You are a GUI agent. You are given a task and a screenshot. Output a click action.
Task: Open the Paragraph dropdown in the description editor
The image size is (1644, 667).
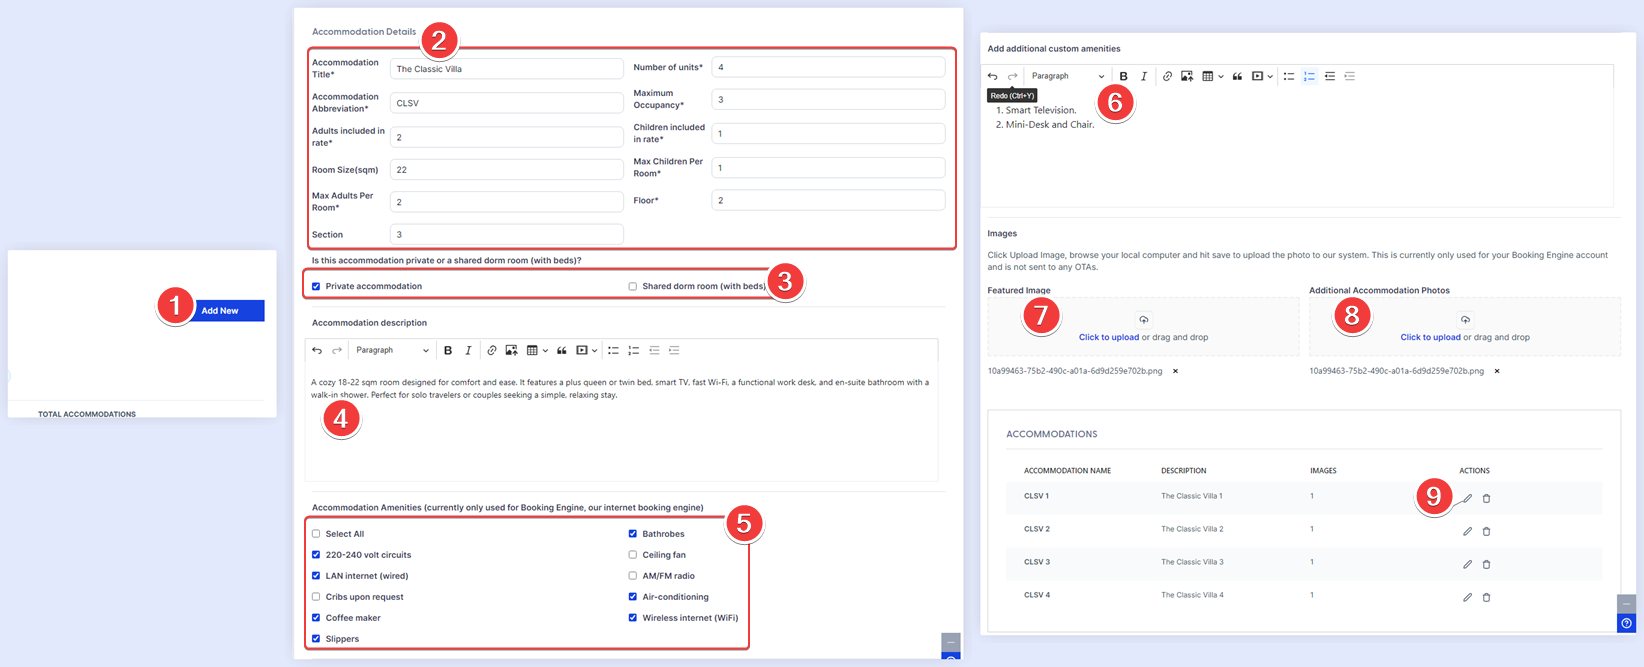coord(392,351)
